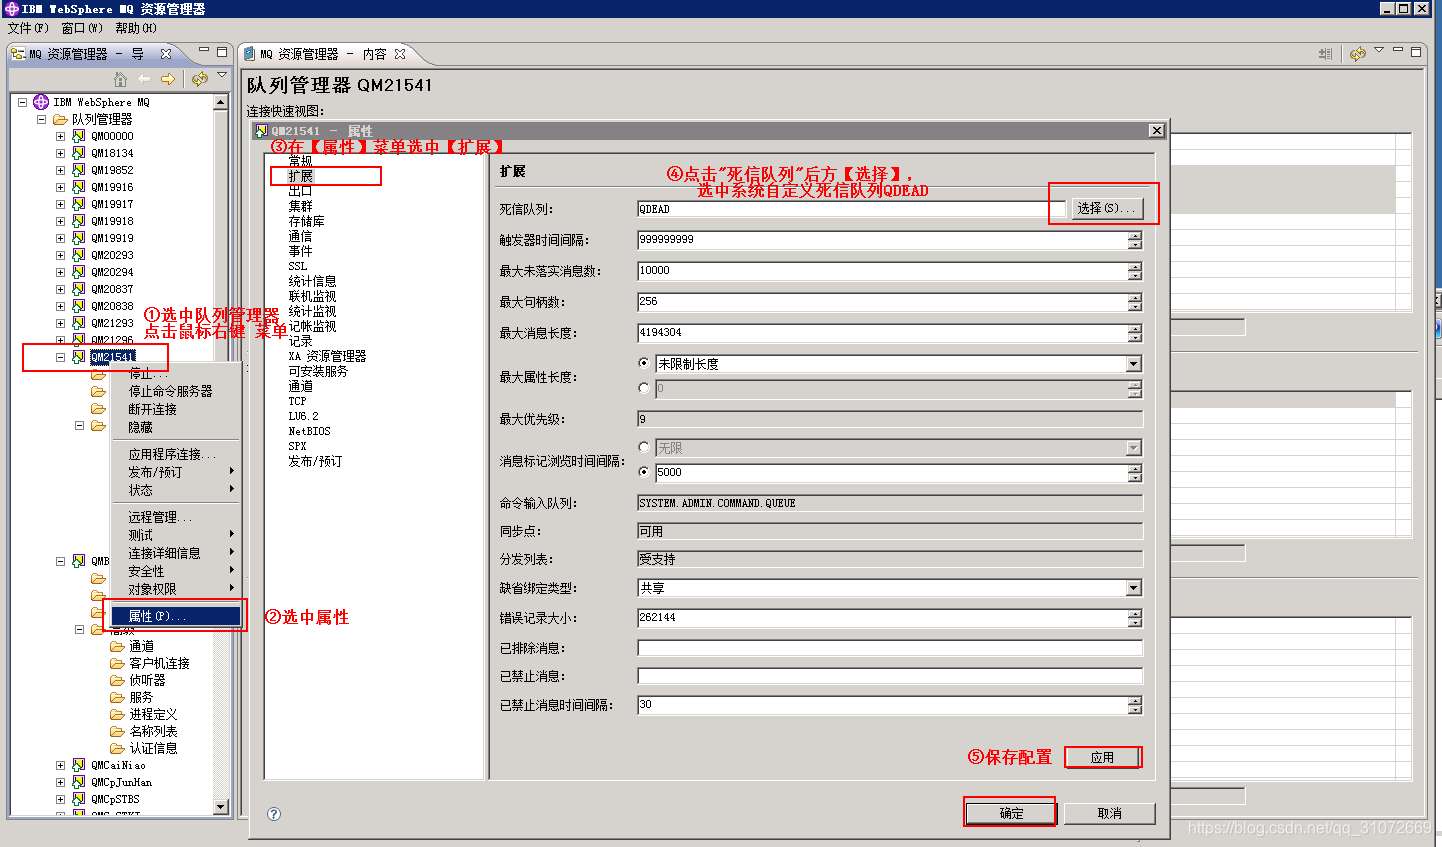The height and width of the screenshot is (847, 1442).
Task: Select the QMCaiNiao queue manager icon
Action: pyautogui.click(x=78, y=765)
